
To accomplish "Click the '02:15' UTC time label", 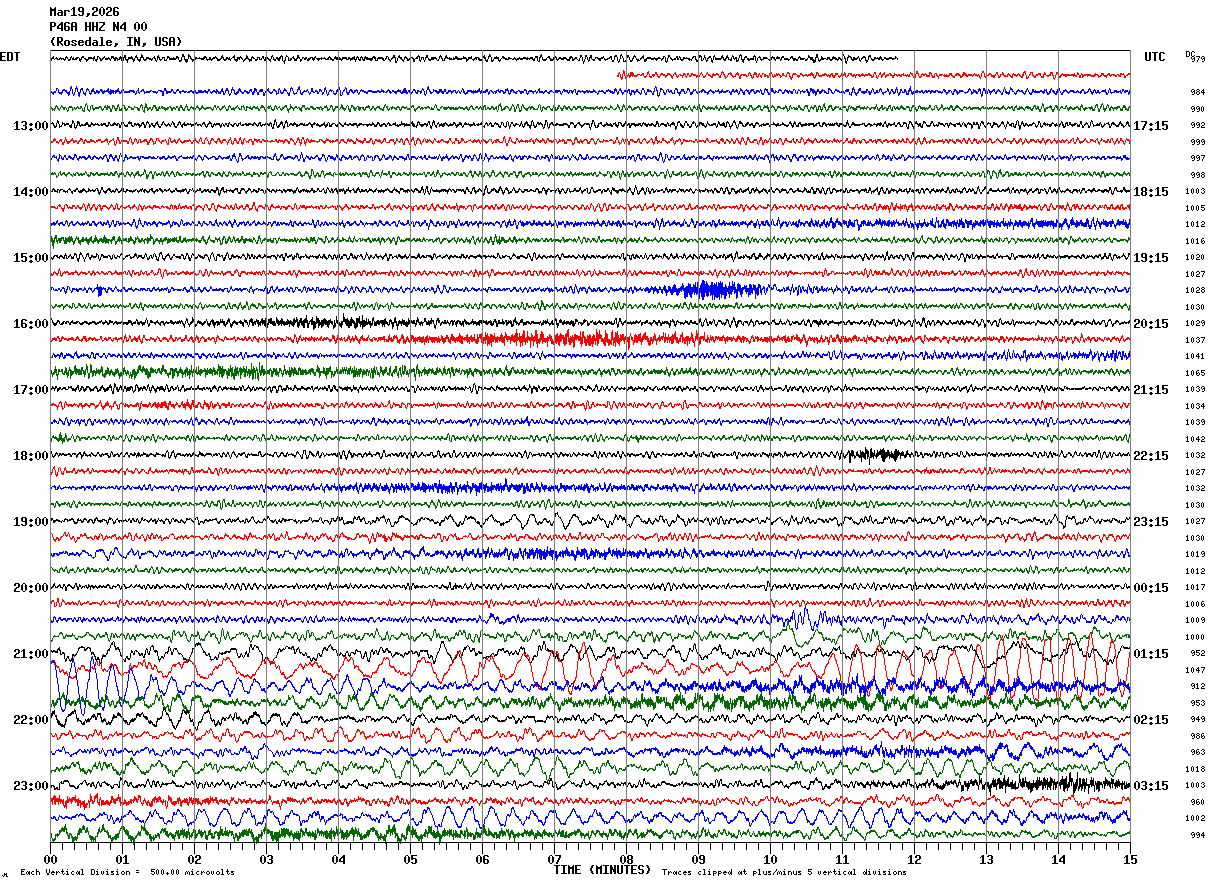I will click(x=1151, y=720).
